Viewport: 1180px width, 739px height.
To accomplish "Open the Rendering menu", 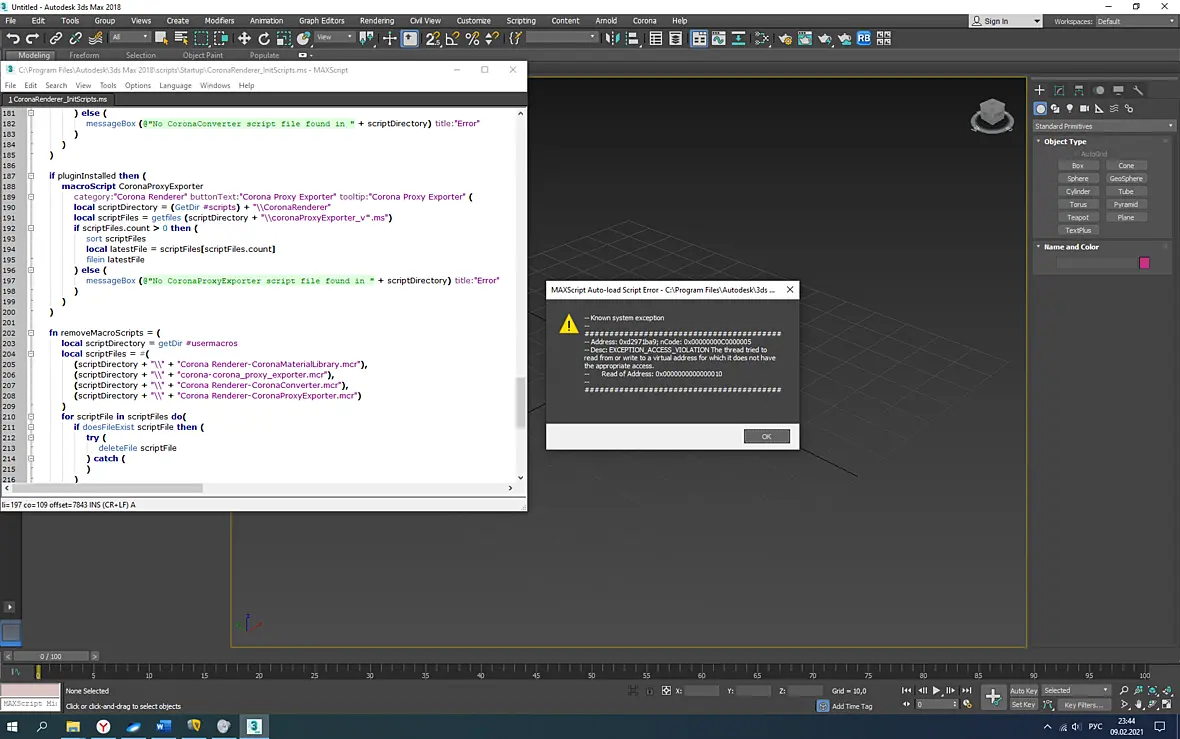I will tap(376, 21).
